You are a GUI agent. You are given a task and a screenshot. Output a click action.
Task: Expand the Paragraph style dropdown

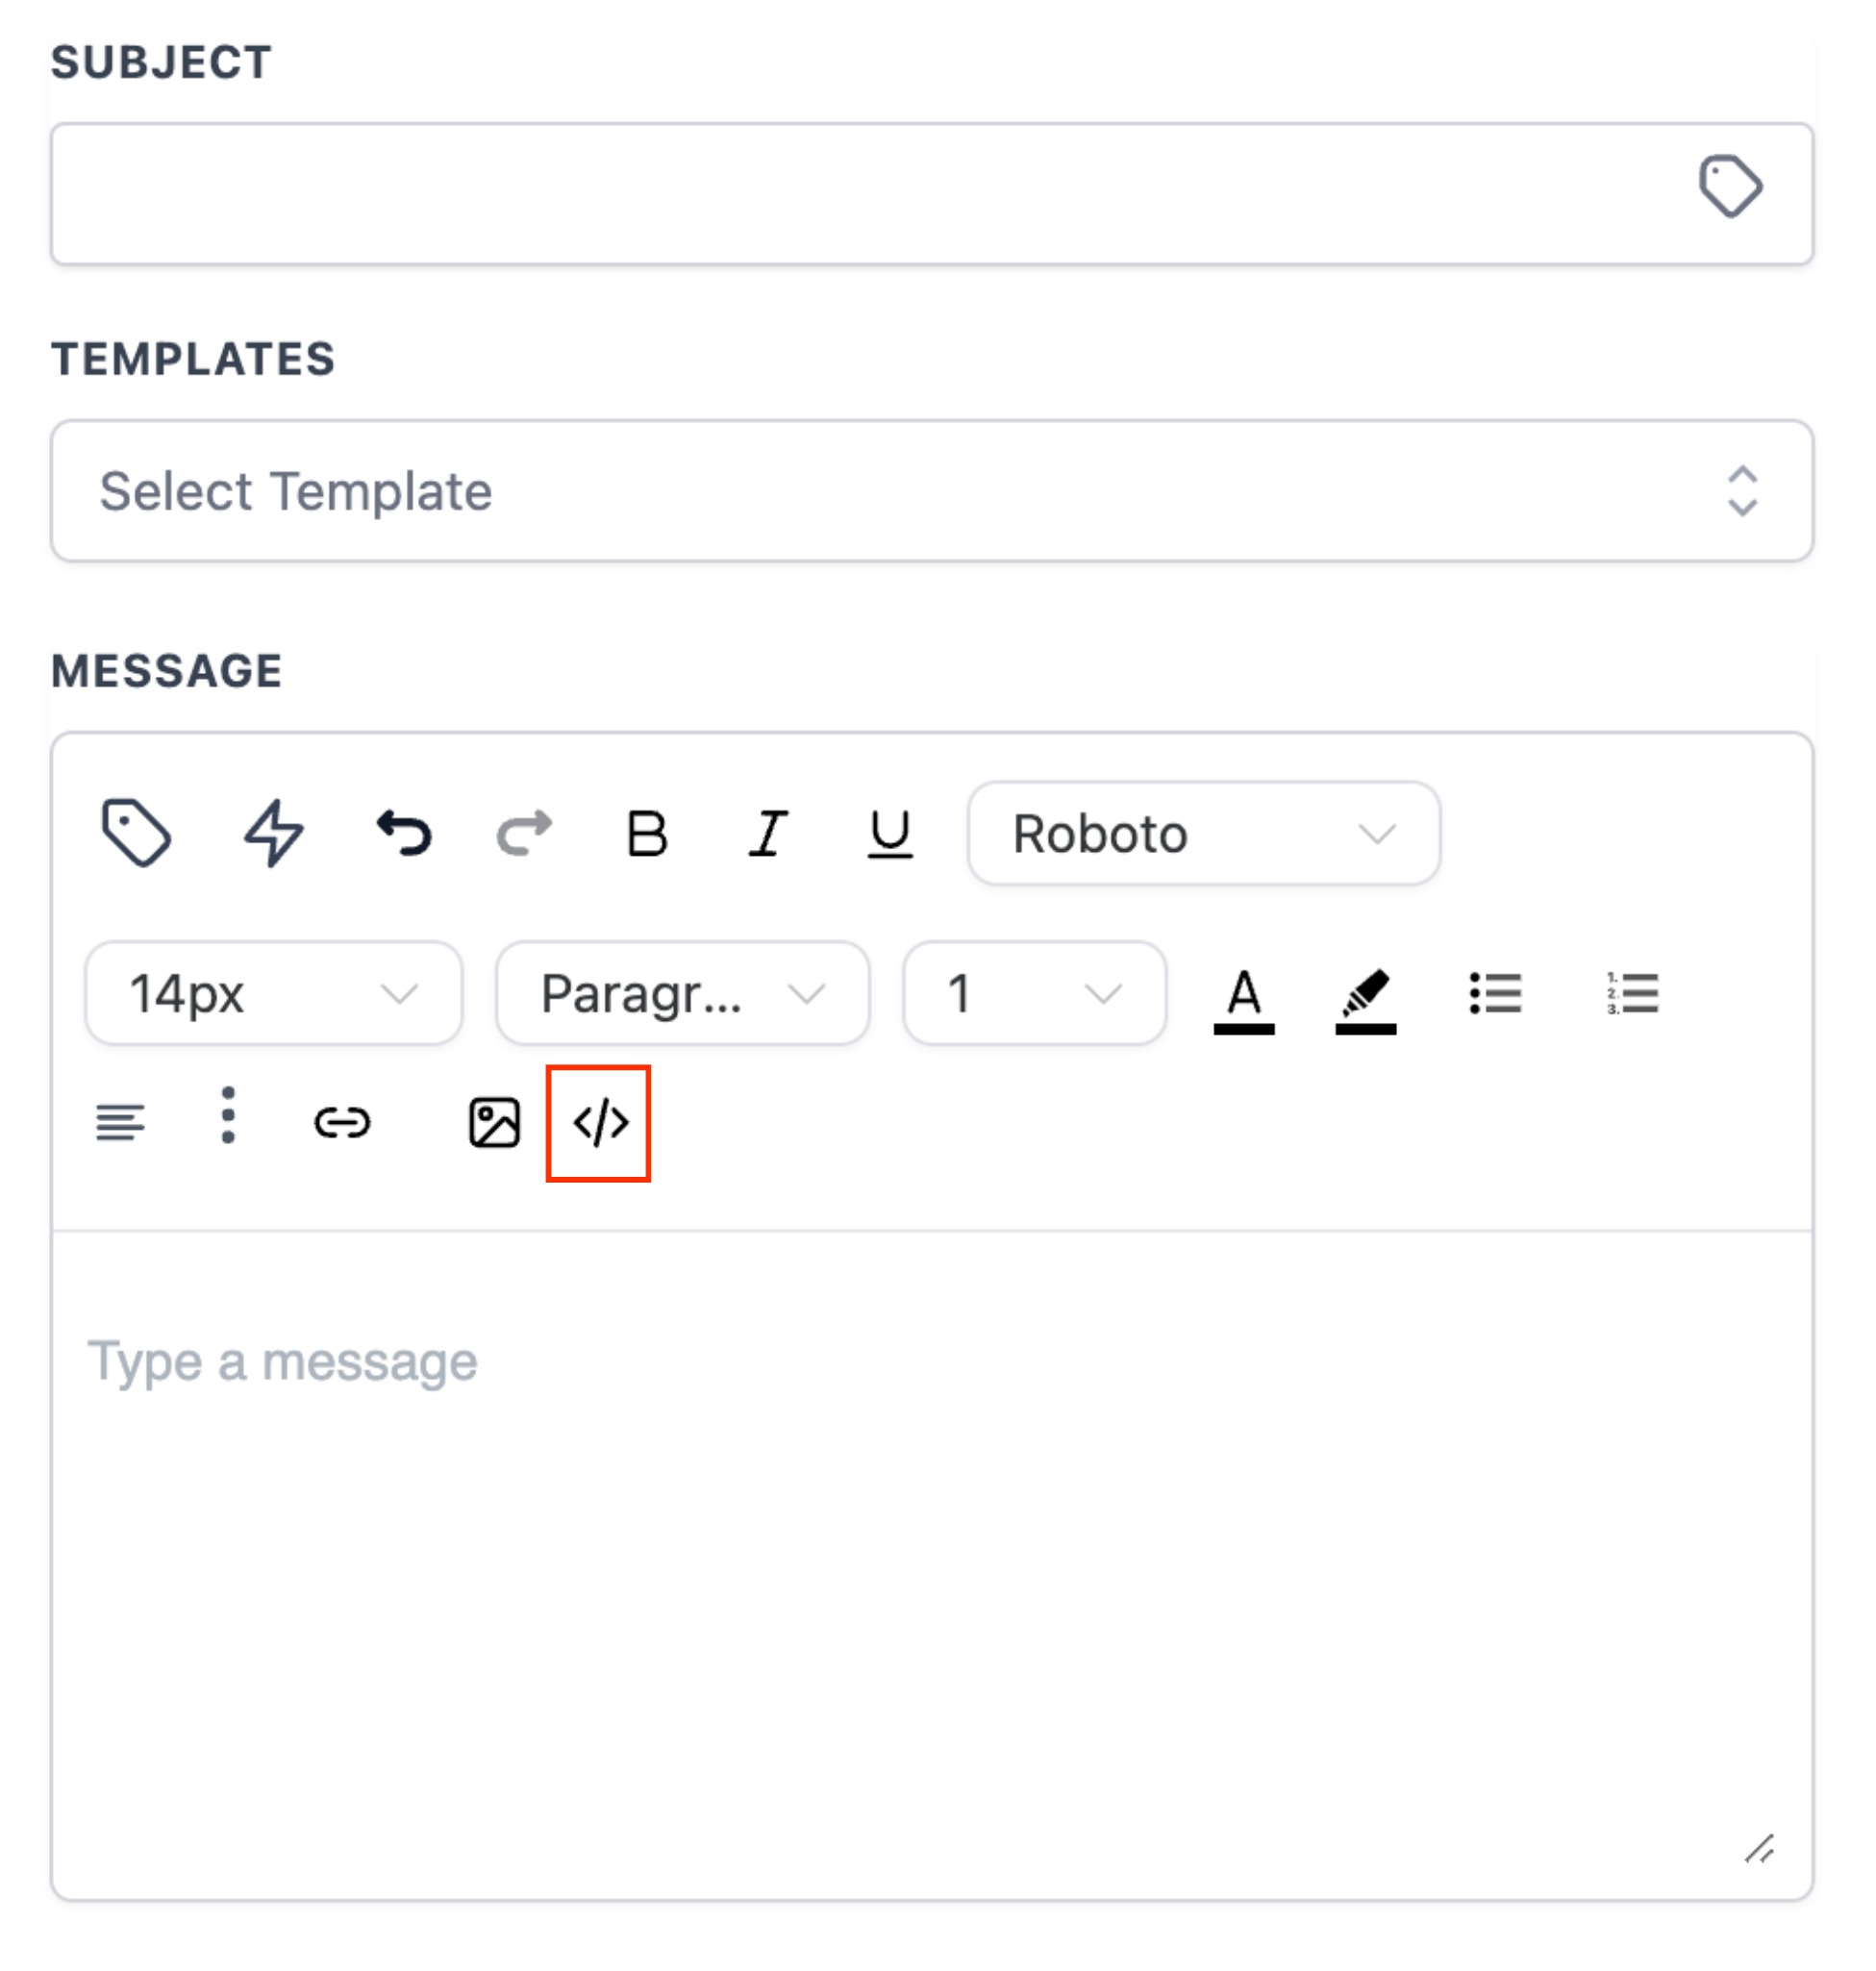click(x=682, y=994)
